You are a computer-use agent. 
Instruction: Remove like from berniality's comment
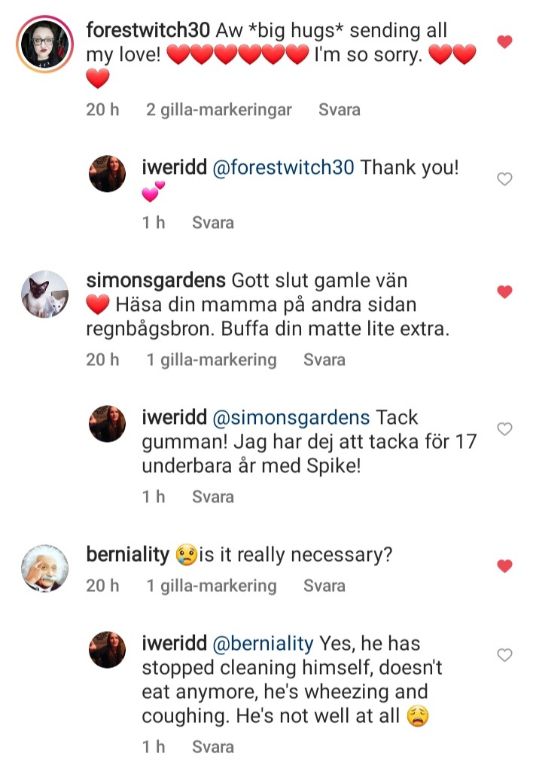pyautogui.click(x=504, y=566)
